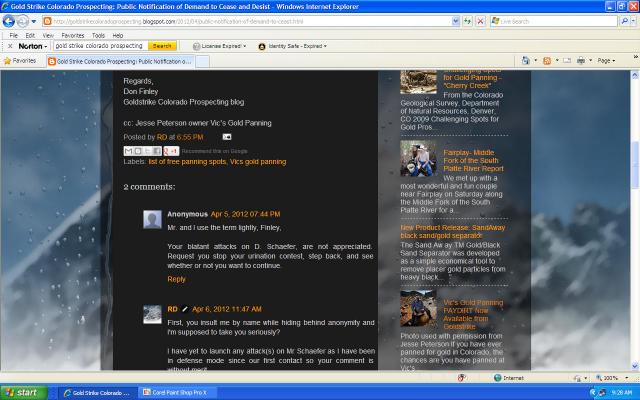Click the Fairplay article thumbnail photo
640x400 pixels.
click(418, 158)
